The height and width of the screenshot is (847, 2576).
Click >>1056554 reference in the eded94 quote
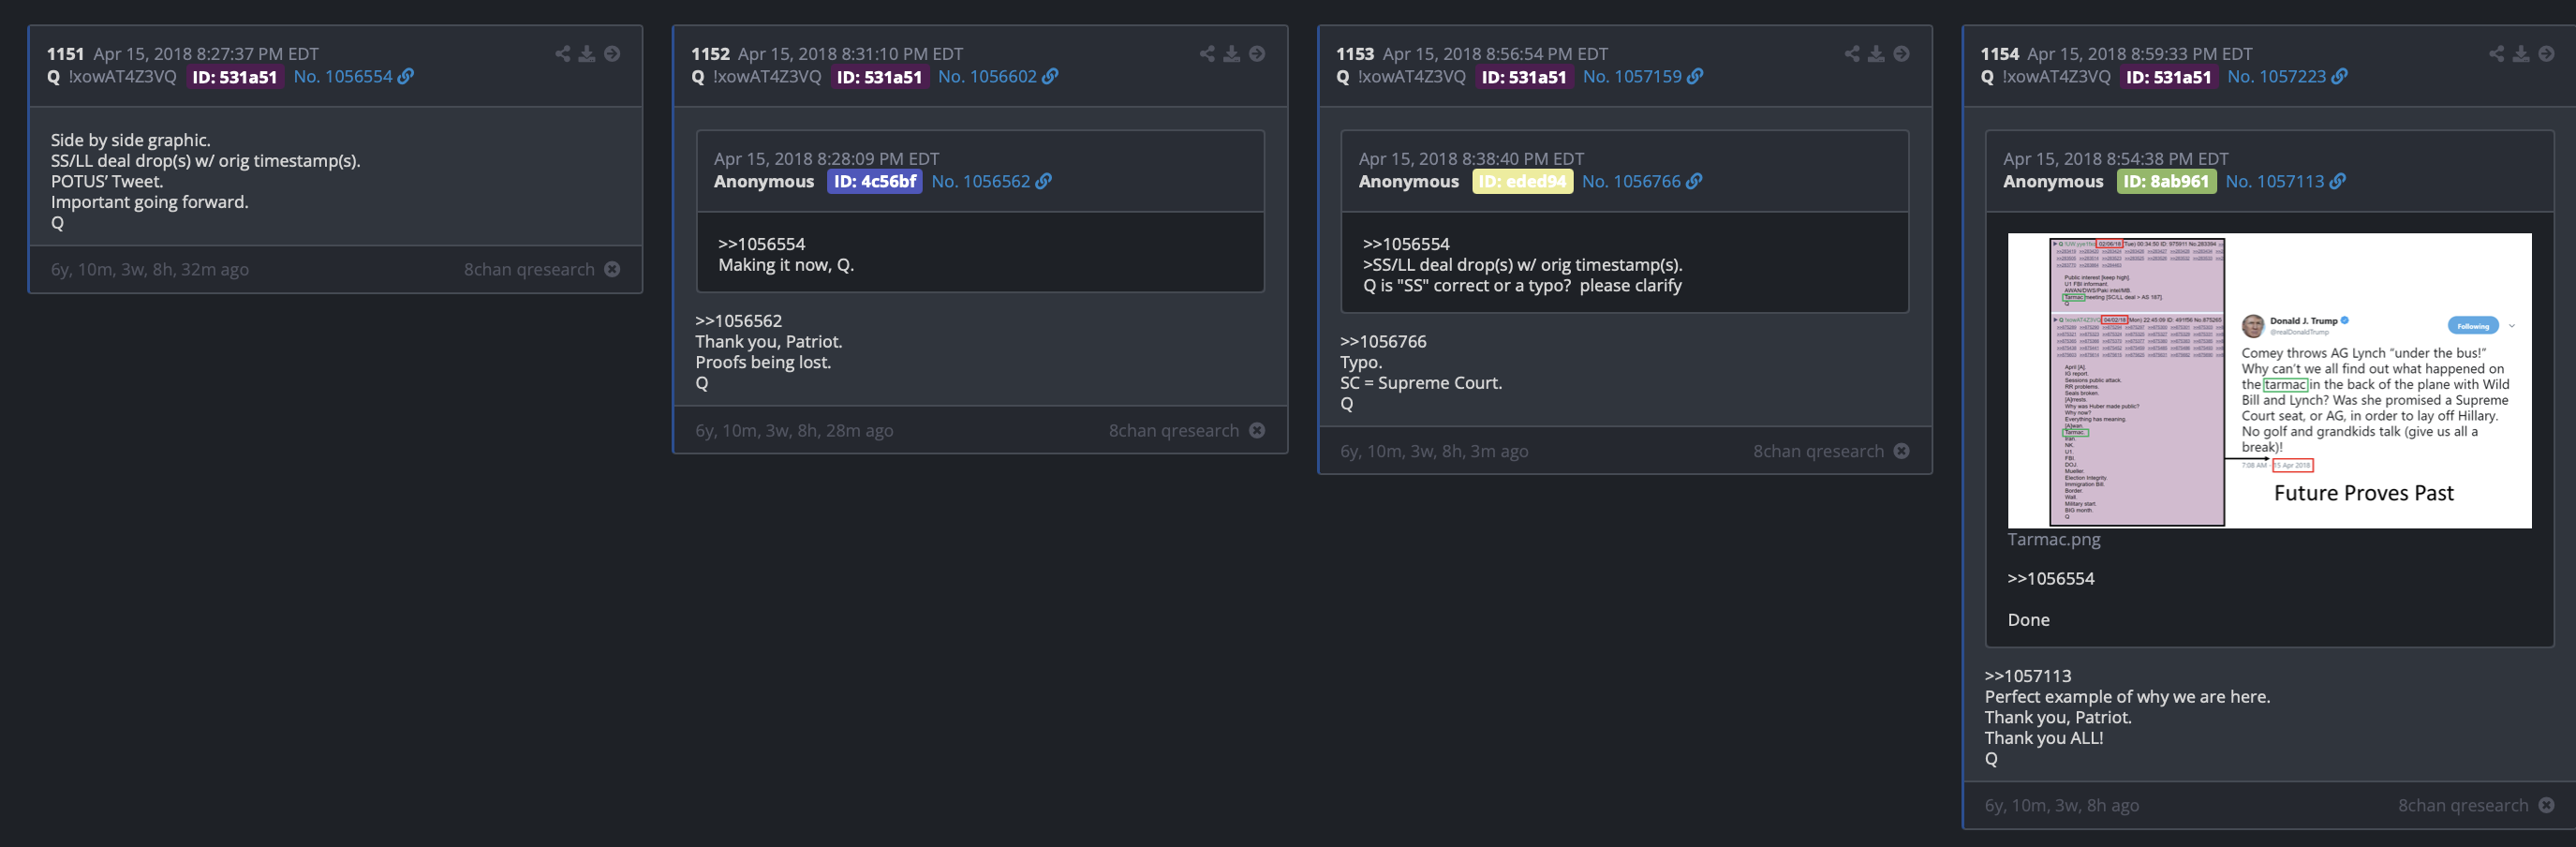(1406, 244)
